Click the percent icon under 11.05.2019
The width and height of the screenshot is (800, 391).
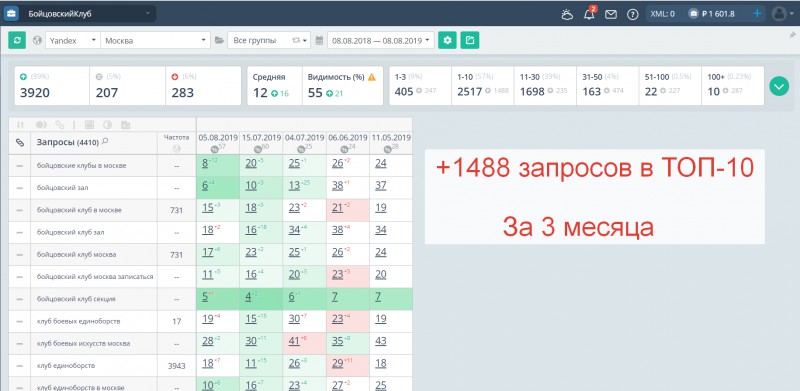click(389, 149)
